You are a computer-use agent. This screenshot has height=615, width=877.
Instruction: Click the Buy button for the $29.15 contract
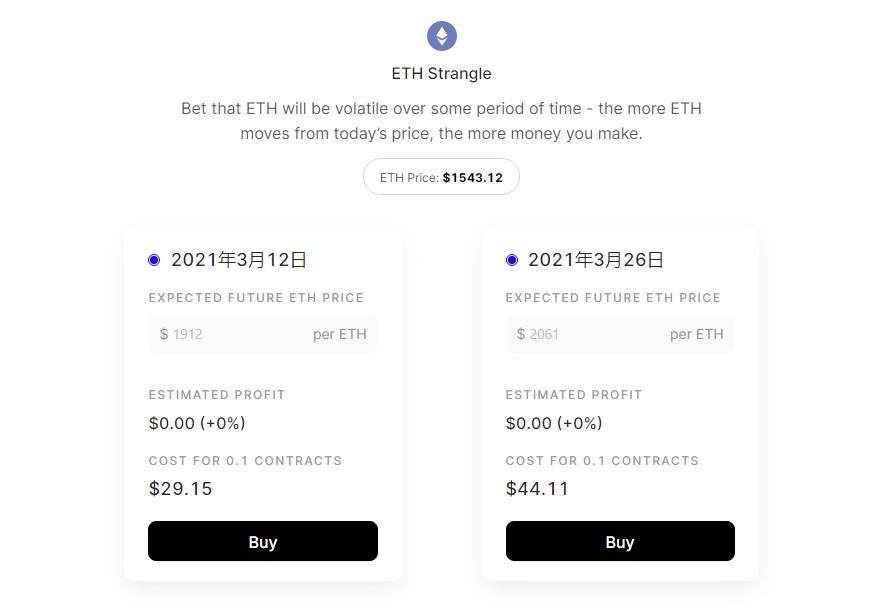click(x=263, y=541)
